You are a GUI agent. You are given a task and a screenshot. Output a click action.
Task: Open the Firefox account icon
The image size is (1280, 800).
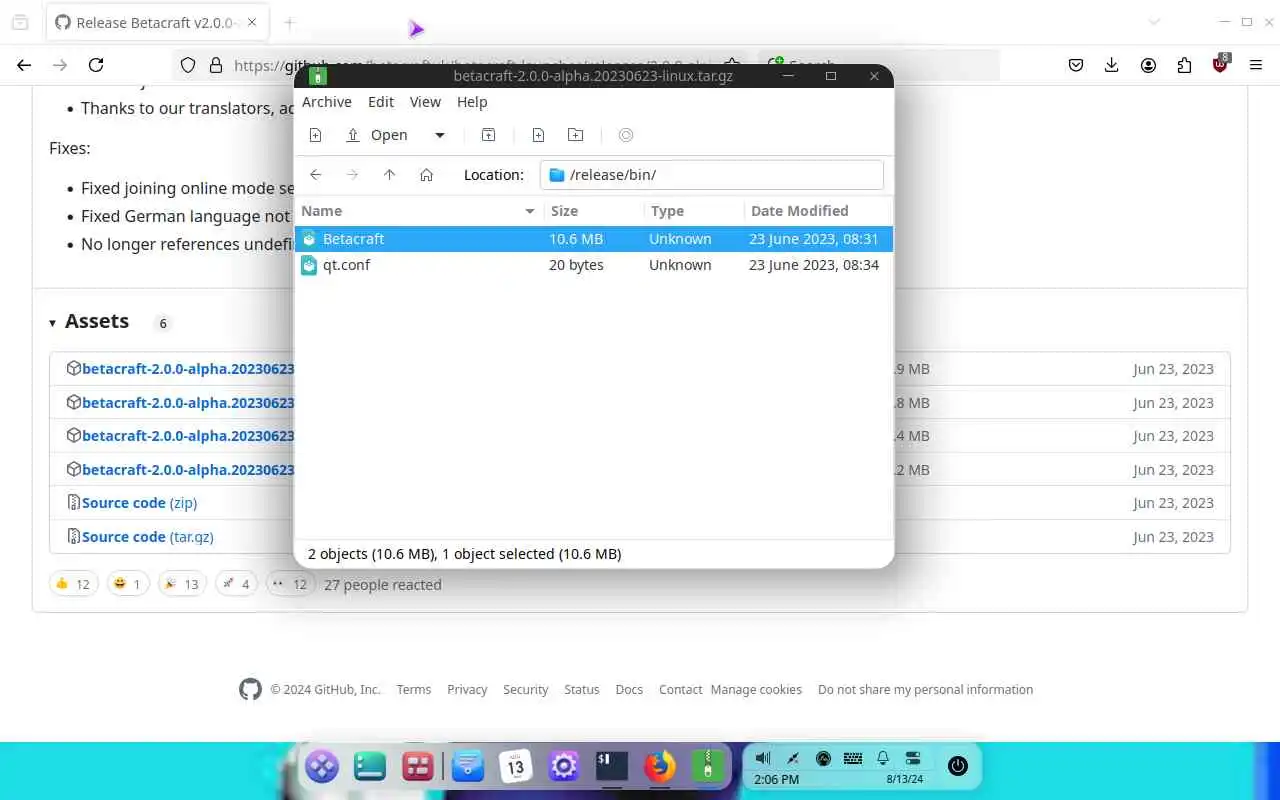1148,65
